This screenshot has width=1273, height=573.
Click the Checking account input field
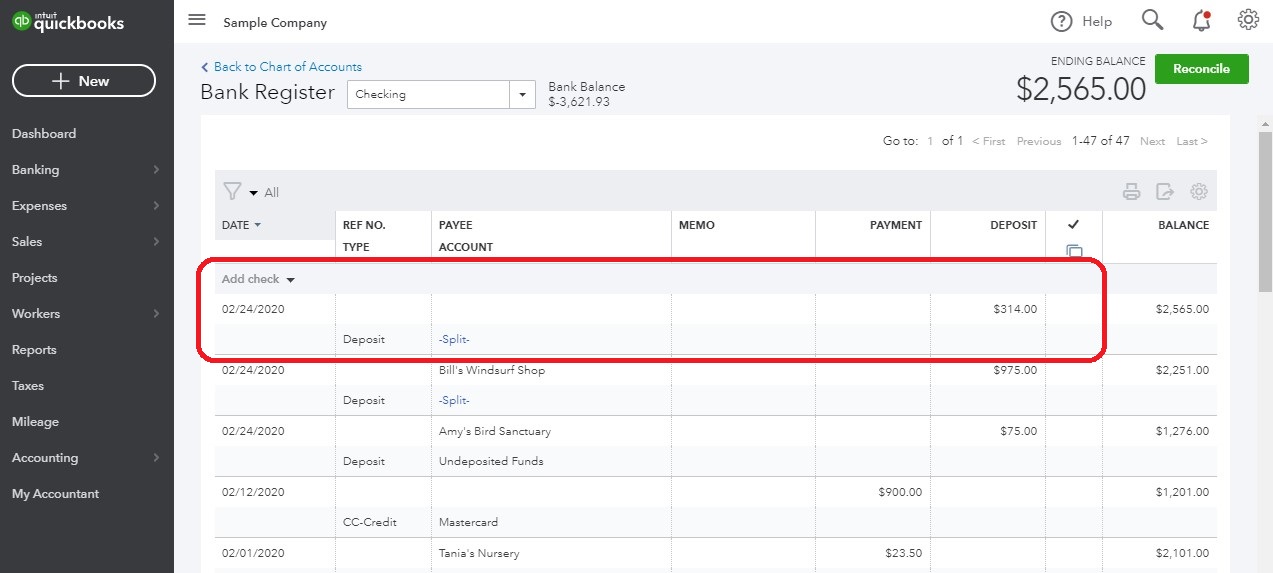[x=429, y=95]
